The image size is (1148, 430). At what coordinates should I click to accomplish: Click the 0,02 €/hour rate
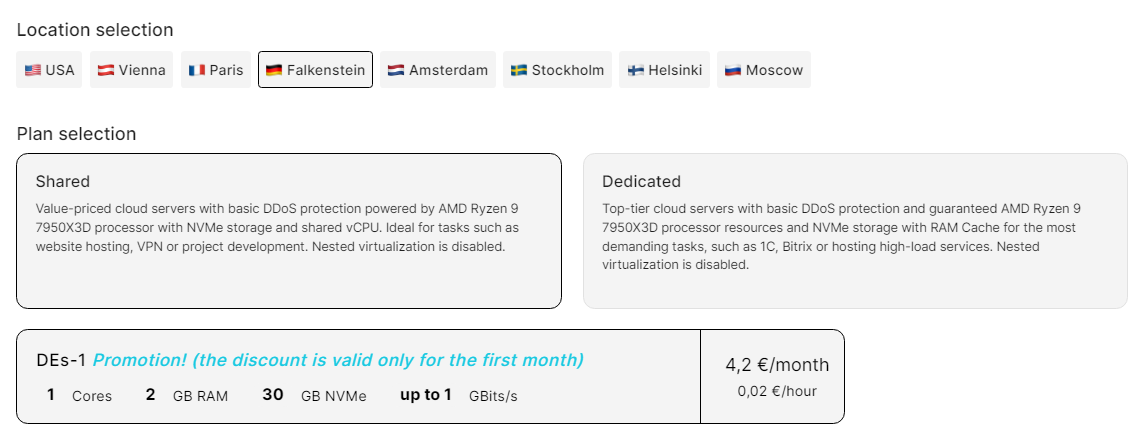click(x=777, y=391)
